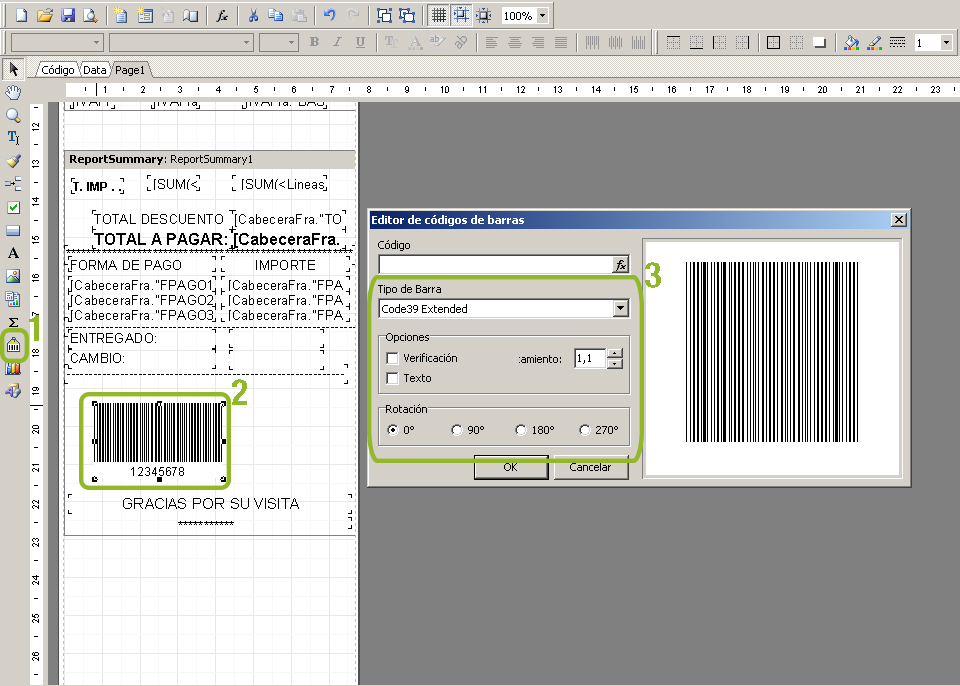Select the arrow pointer tool

pos(13,69)
